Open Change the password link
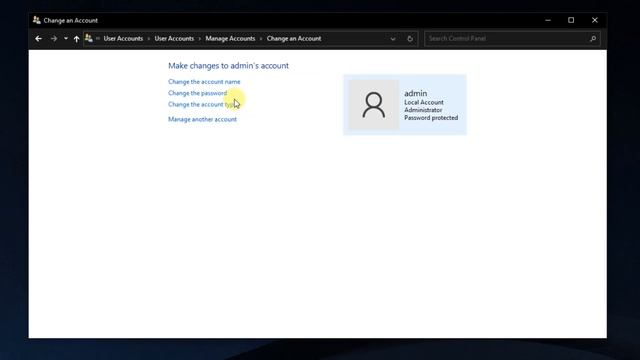This screenshot has height=360, width=640. point(198,93)
